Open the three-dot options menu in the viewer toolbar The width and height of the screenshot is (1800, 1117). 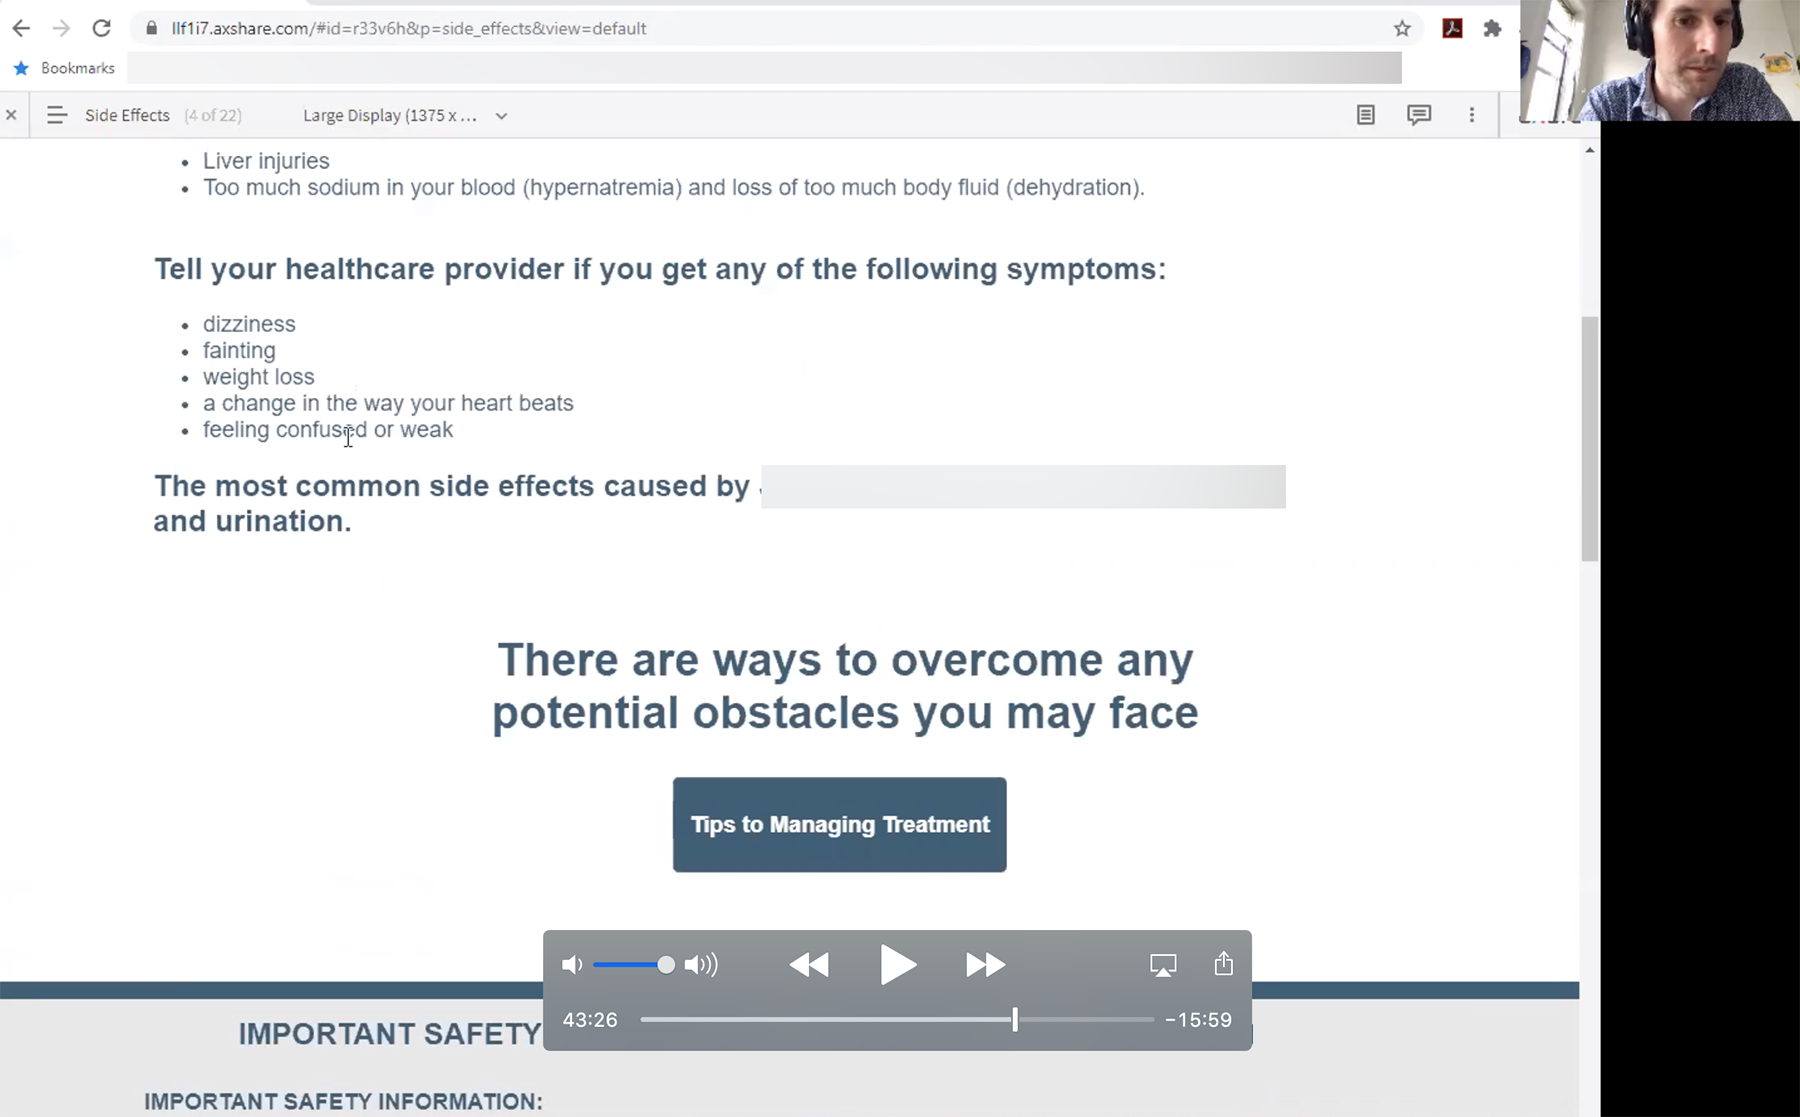(1472, 115)
